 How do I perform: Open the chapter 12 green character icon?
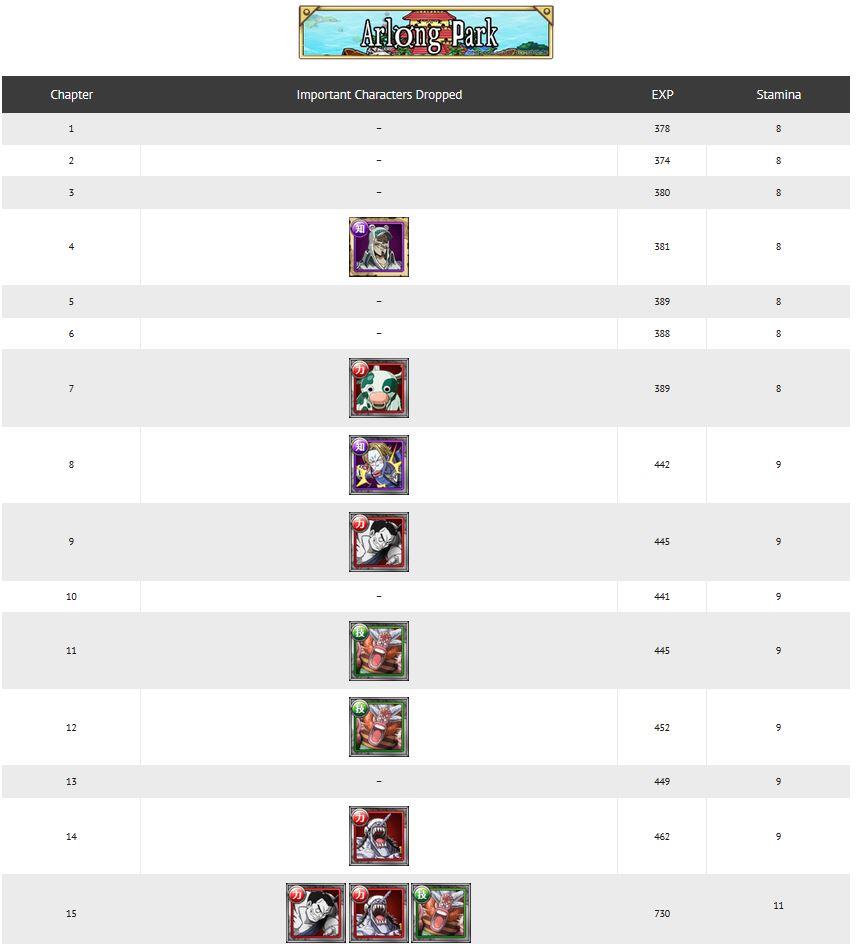[379, 727]
